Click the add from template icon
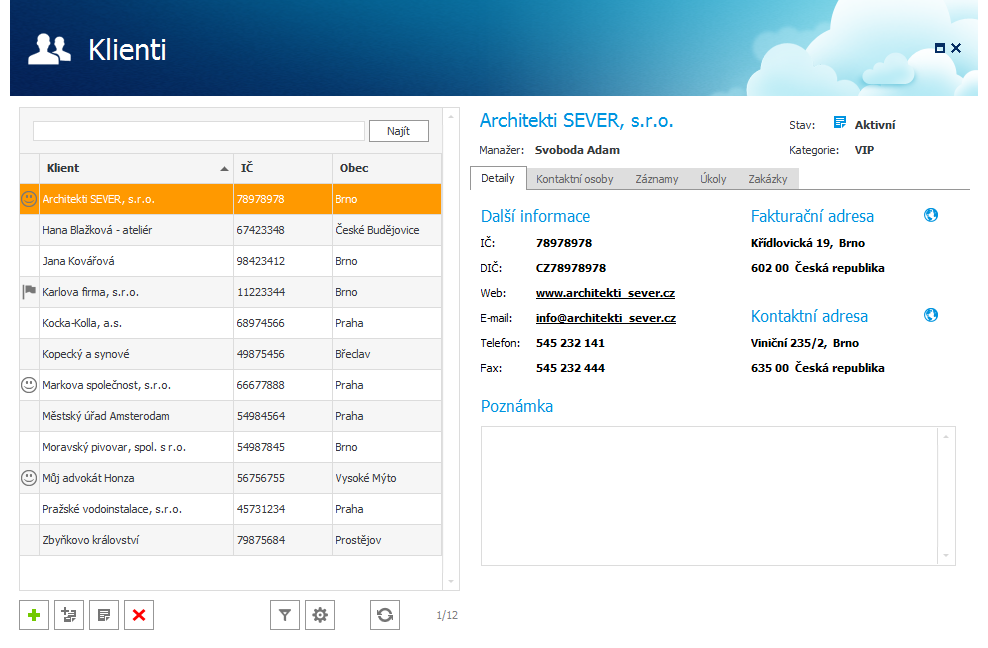Image resolution: width=988 pixels, height=648 pixels. [69, 615]
